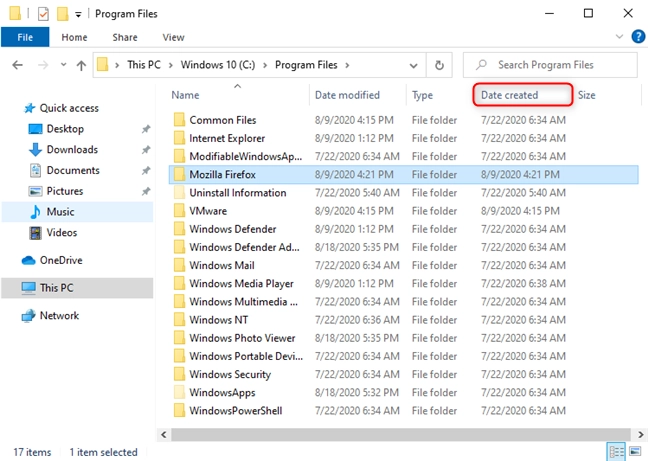Sort by the Size column header
Viewport: 648px width, 461px height.
click(x=586, y=95)
